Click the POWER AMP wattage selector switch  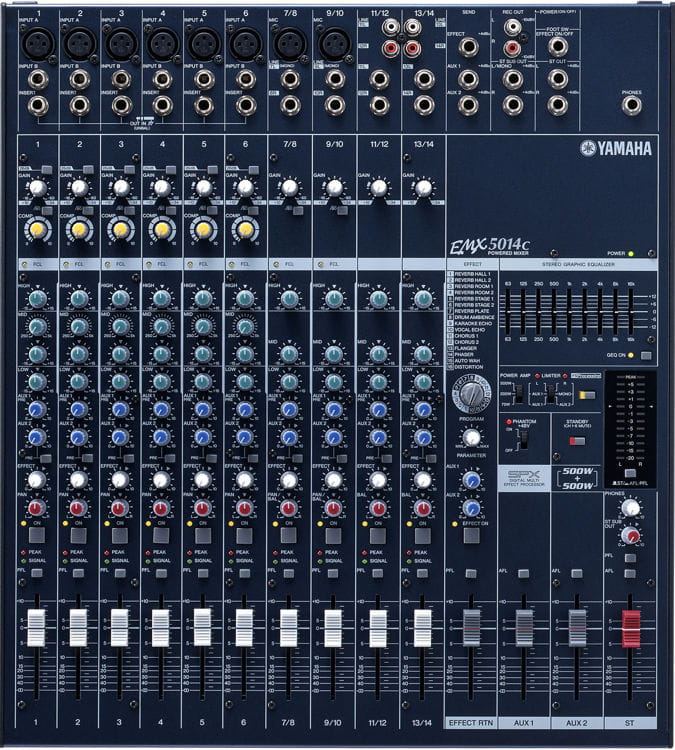click(519, 395)
